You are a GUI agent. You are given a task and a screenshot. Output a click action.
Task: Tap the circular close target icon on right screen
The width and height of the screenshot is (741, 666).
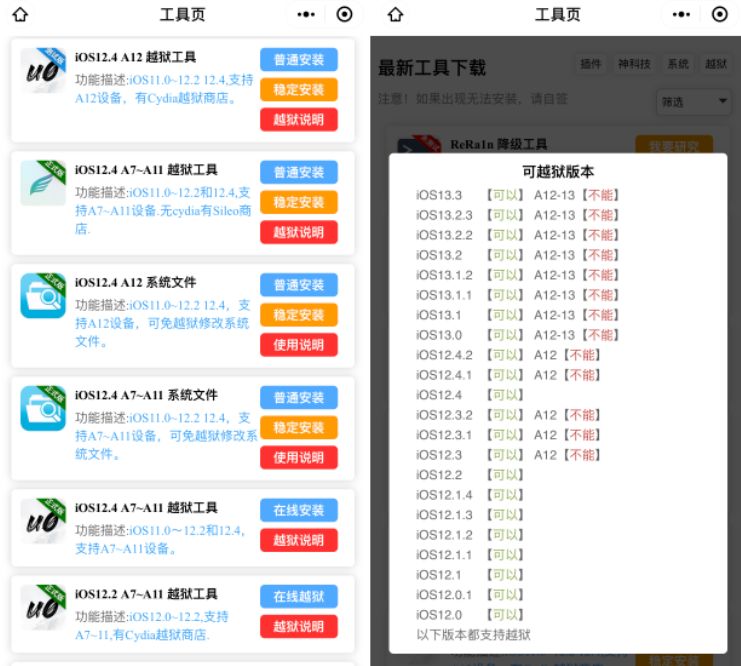720,15
